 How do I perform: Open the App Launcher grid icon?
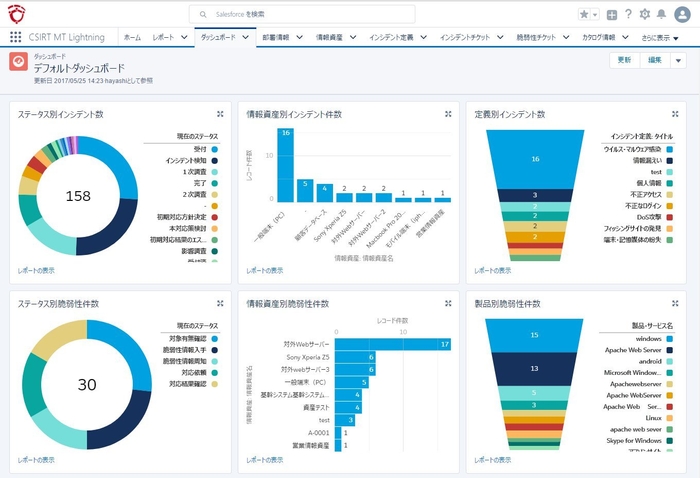15,37
